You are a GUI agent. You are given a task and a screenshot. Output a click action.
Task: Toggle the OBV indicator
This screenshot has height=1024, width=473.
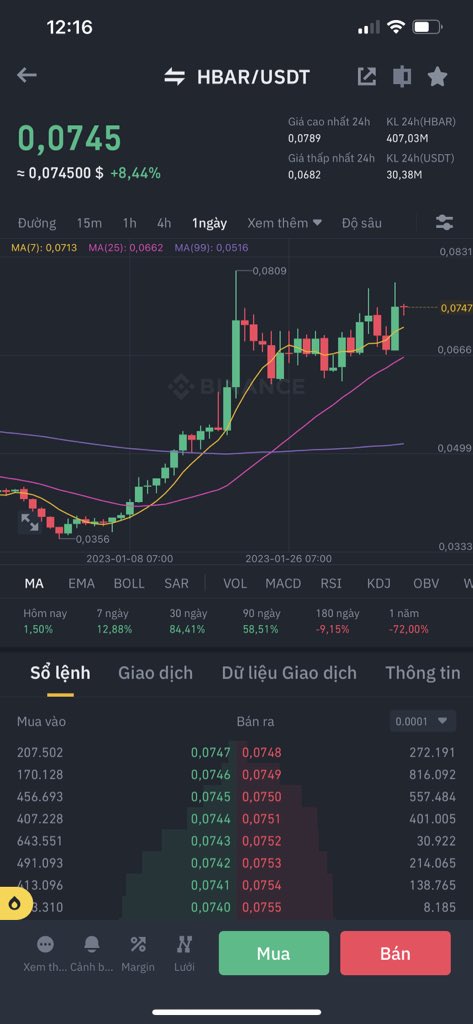point(426,583)
